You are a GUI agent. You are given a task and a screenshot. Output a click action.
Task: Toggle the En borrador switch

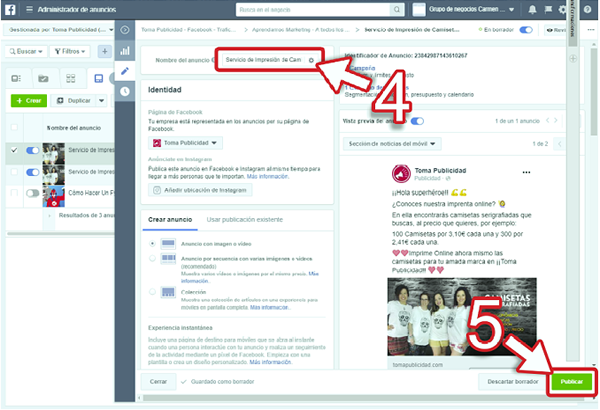click(526, 30)
